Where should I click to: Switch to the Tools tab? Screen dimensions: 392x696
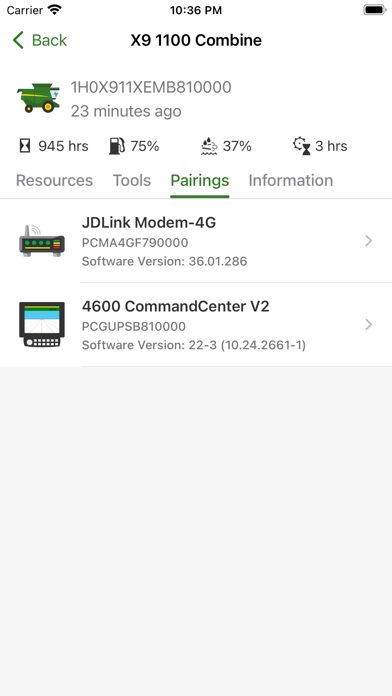point(132,180)
